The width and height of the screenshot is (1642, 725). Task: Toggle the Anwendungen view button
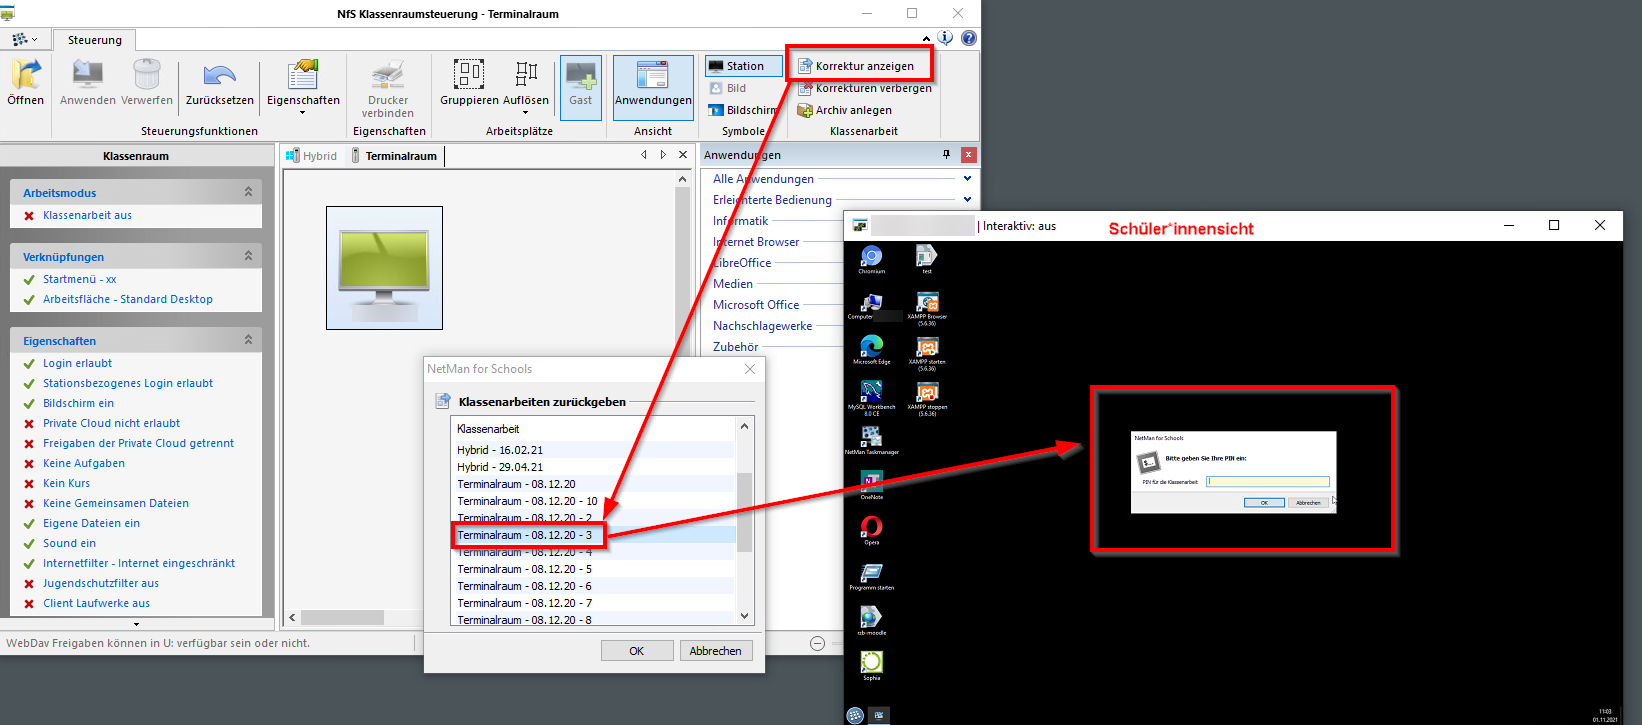[653, 86]
